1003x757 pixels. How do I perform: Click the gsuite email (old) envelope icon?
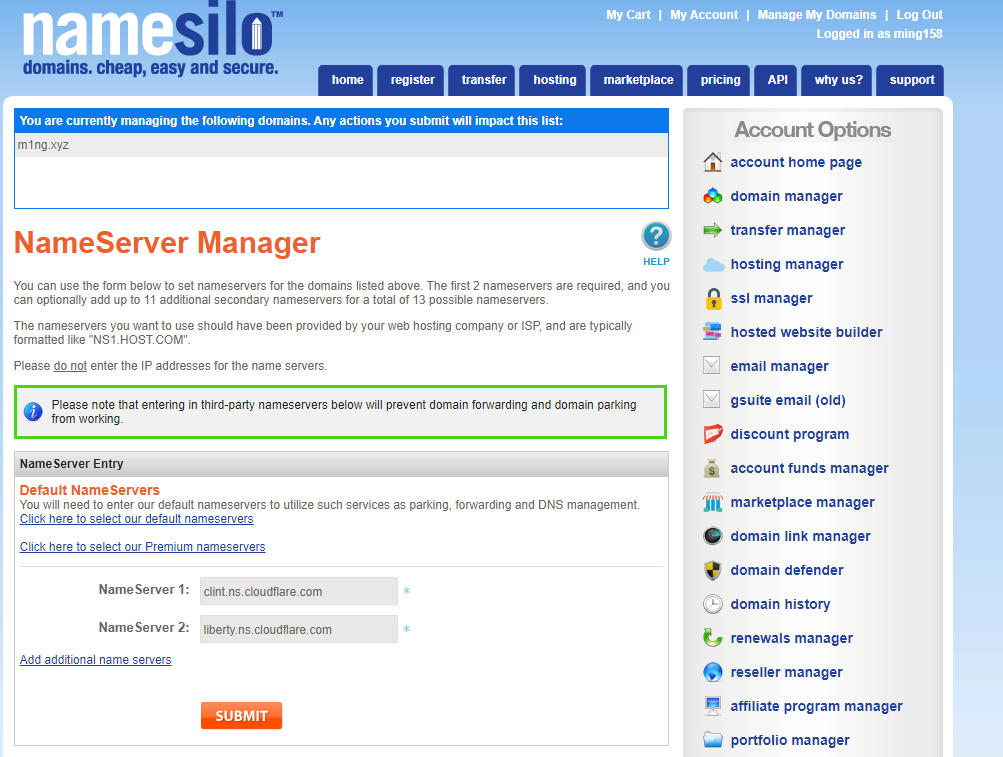pyautogui.click(x=711, y=399)
